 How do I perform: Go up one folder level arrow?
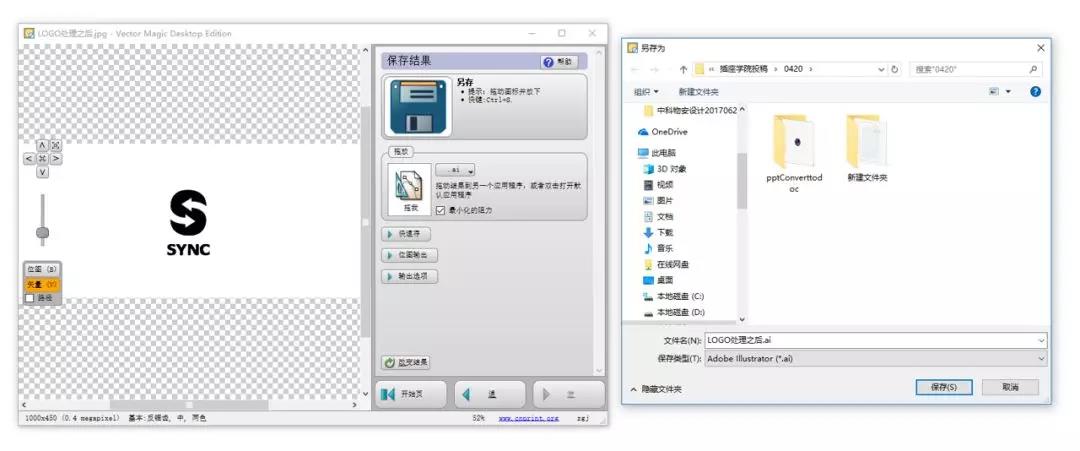[x=683, y=69]
